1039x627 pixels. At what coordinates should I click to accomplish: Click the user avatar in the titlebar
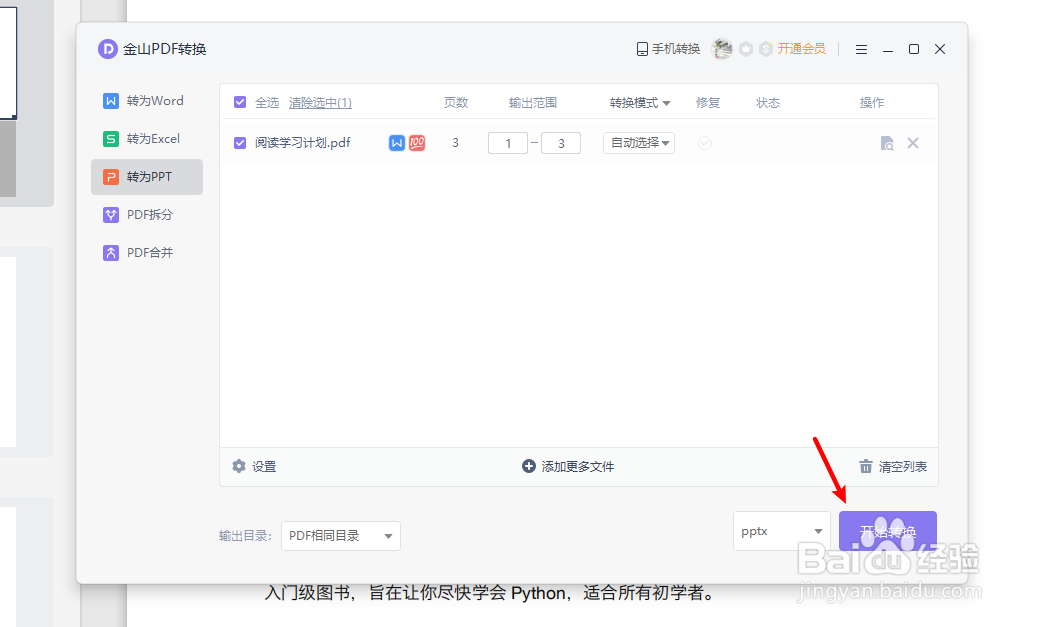(x=722, y=48)
